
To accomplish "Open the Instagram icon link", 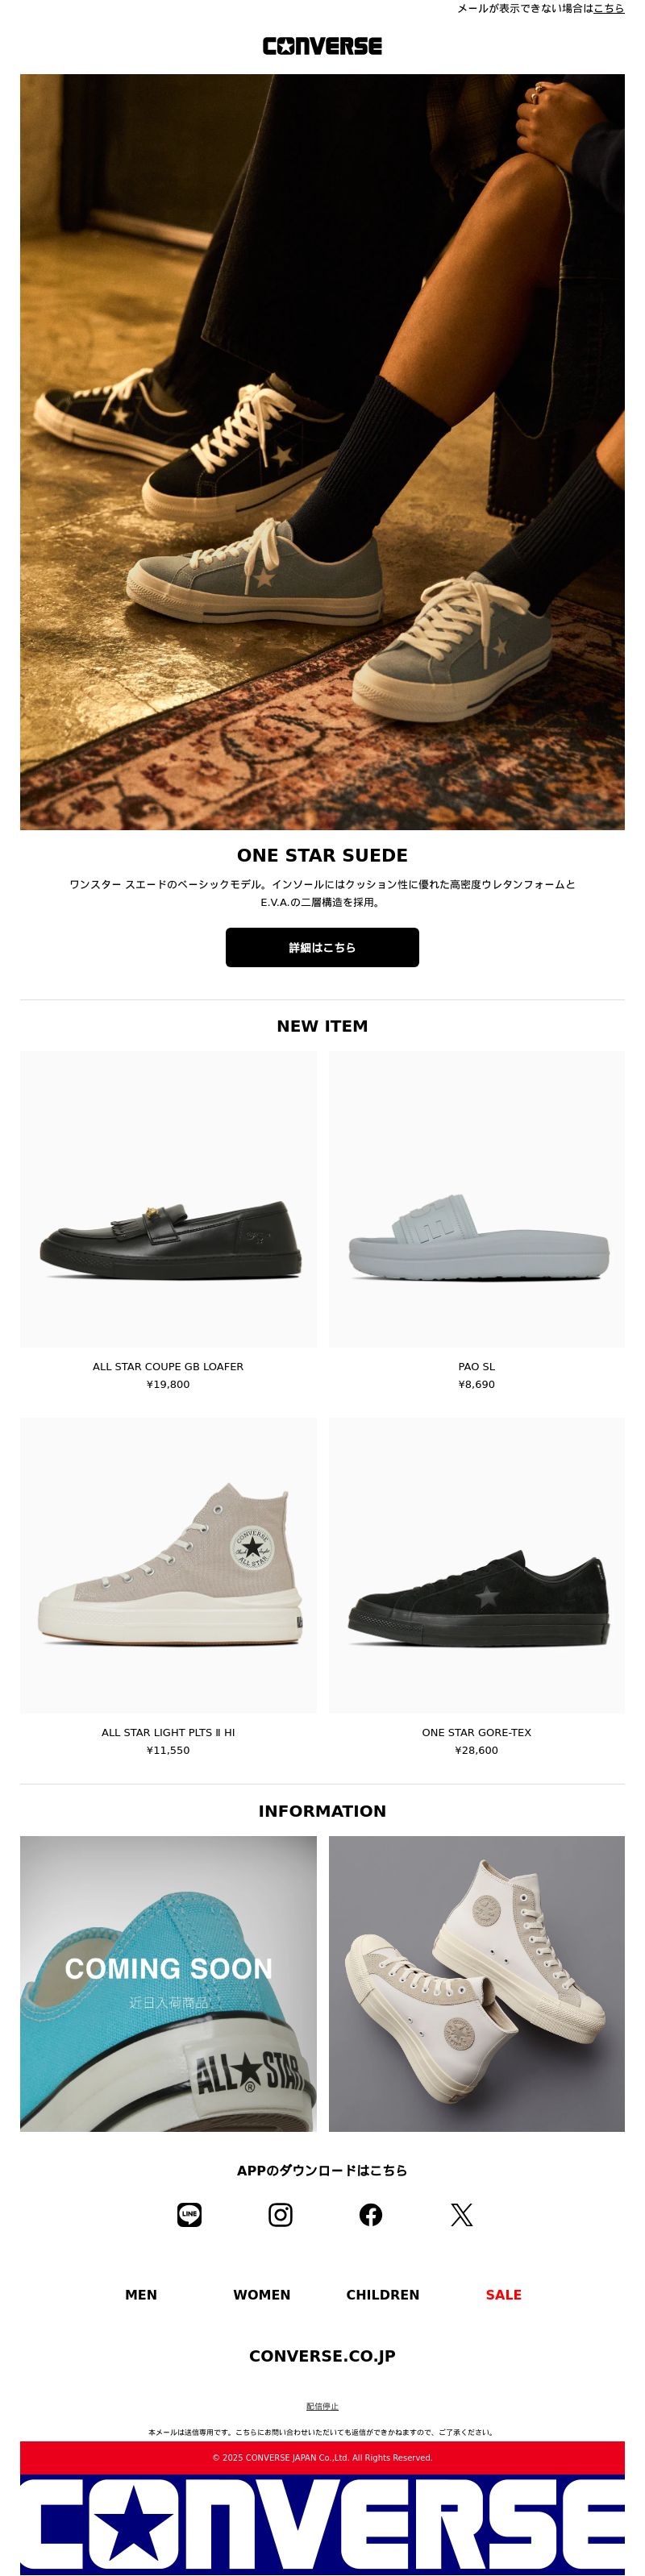I will coord(280,2215).
